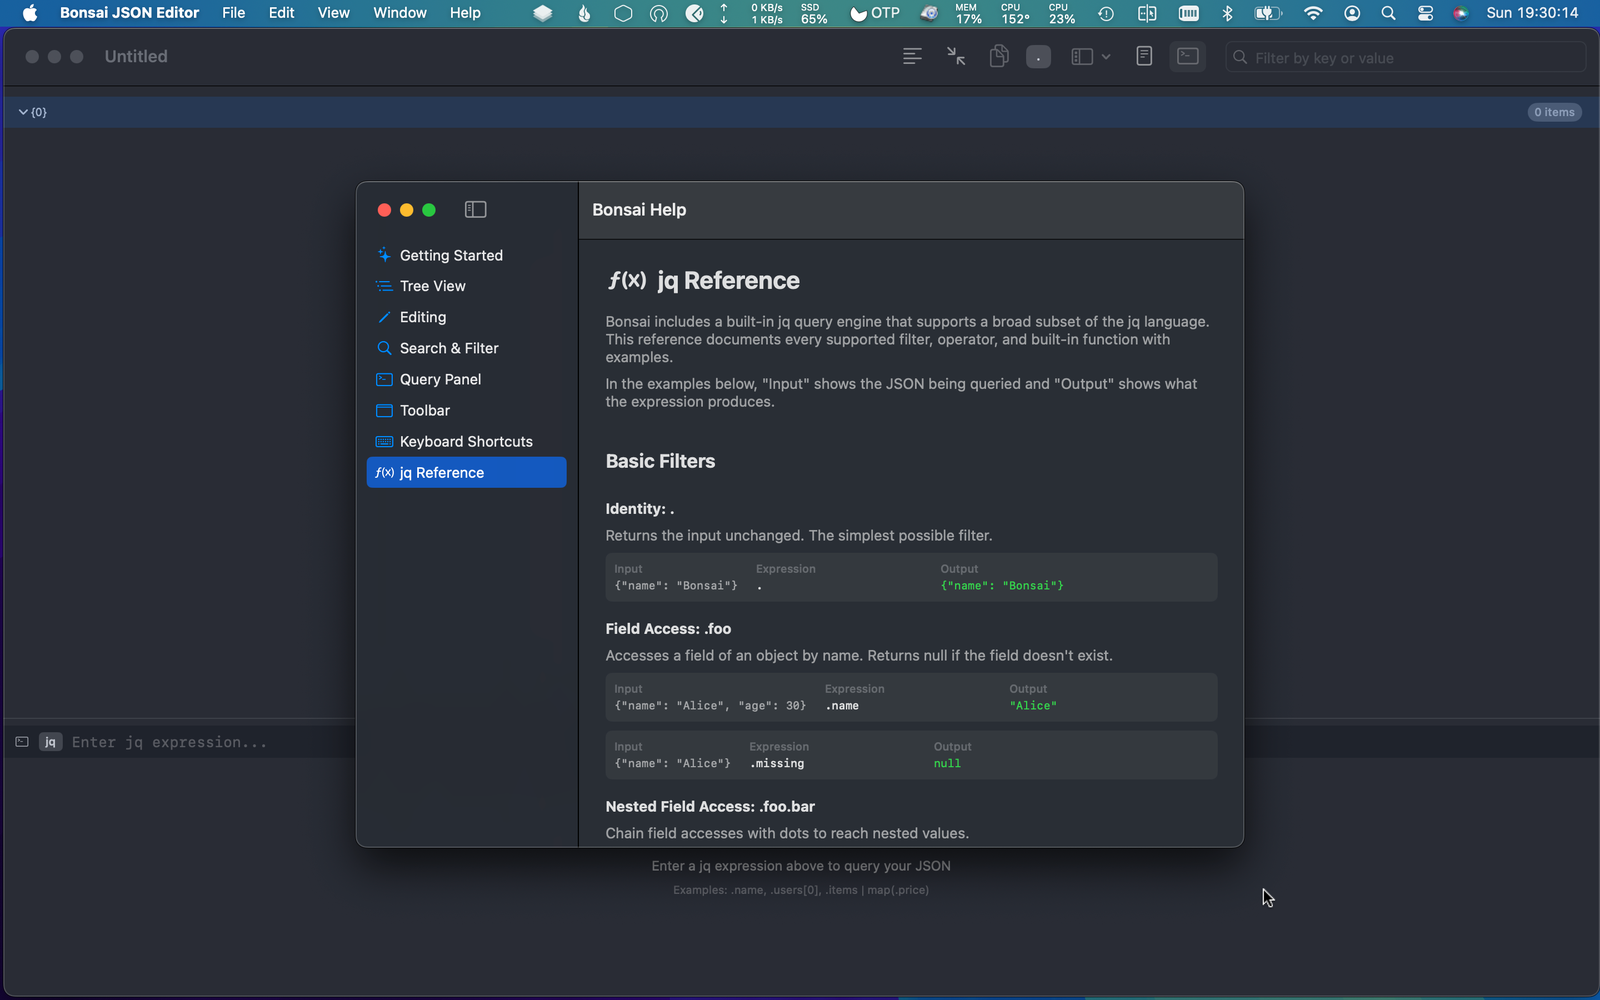Click the collapse arrows toolbar icon
The width and height of the screenshot is (1600, 1000).
coord(956,57)
